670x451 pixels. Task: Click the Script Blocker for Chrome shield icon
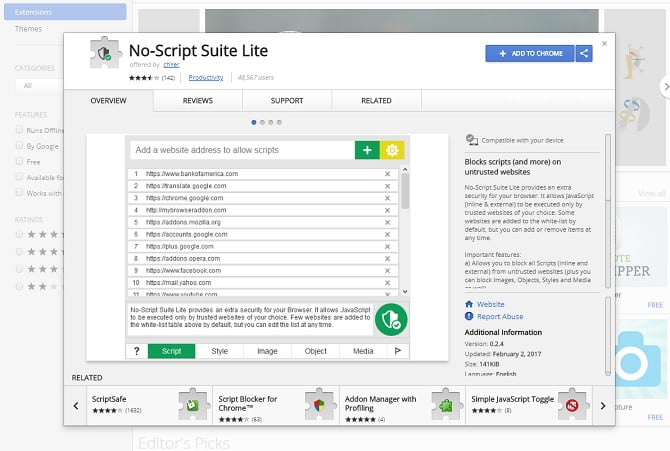[x=319, y=404]
